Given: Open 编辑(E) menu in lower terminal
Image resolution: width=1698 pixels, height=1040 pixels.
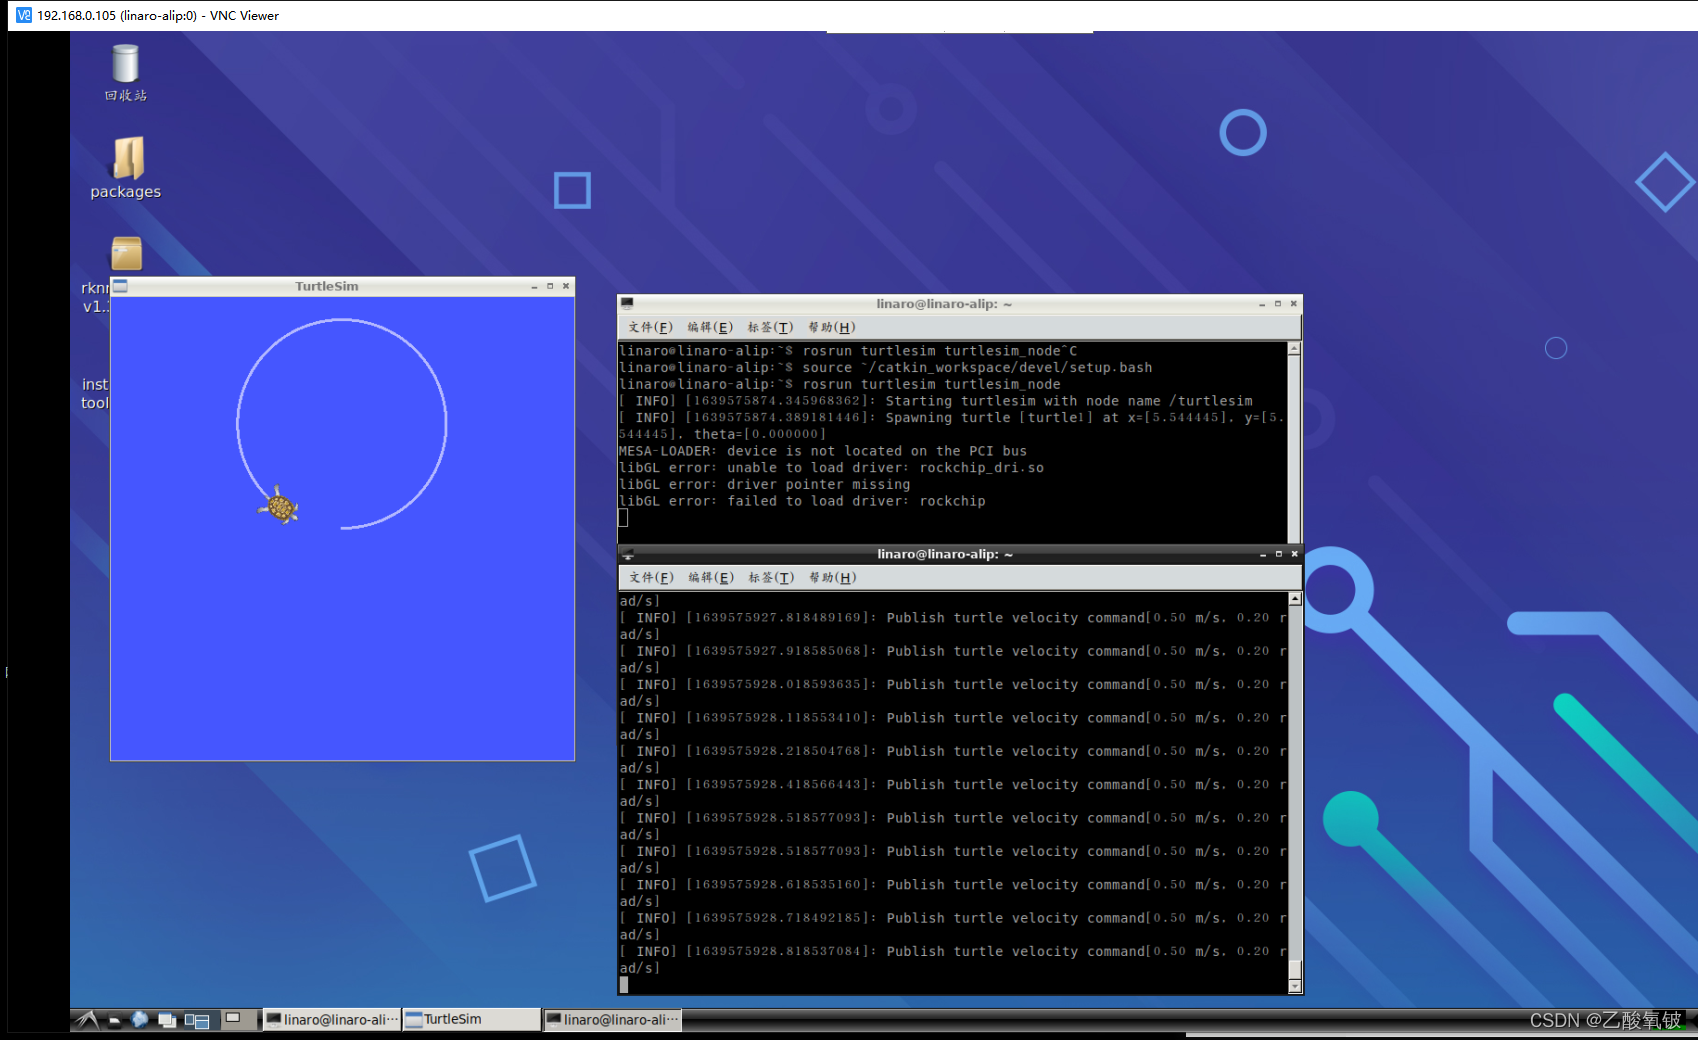Looking at the screenshot, I should pyautogui.click(x=711, y=577).
